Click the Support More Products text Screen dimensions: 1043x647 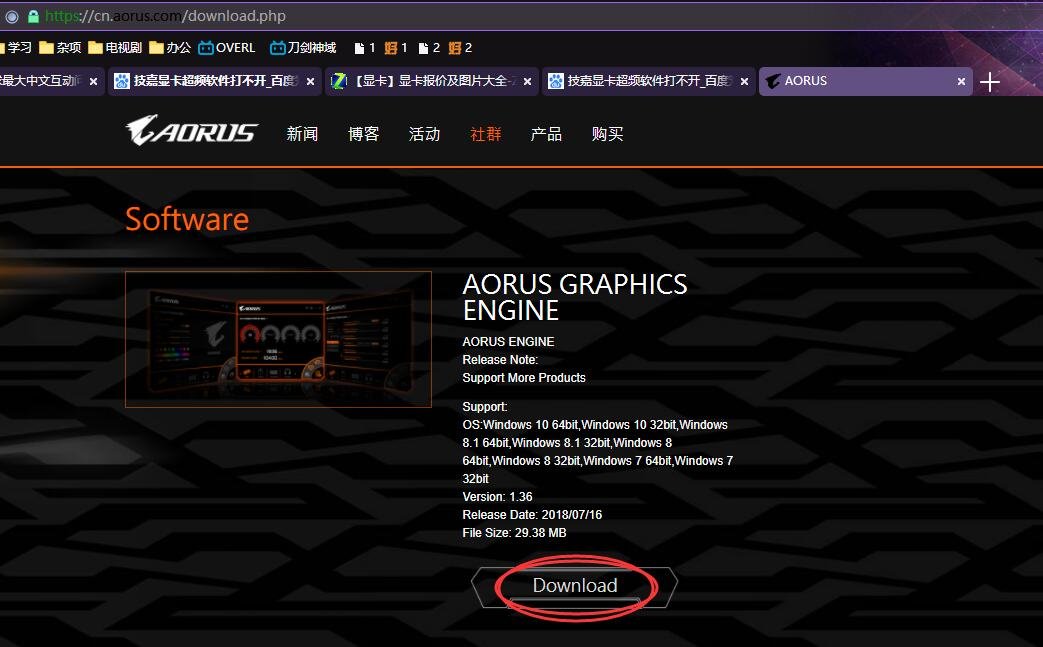pyautogui.click(x=524, y=378)
